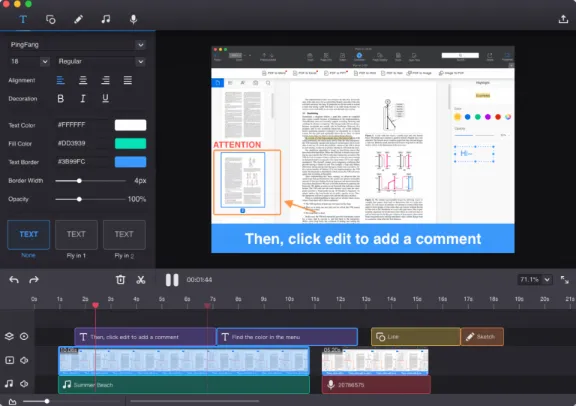Screen dimensions: 576x406
Task: Expand the PingFang font dropdown
Action: (x=140, y=45)
